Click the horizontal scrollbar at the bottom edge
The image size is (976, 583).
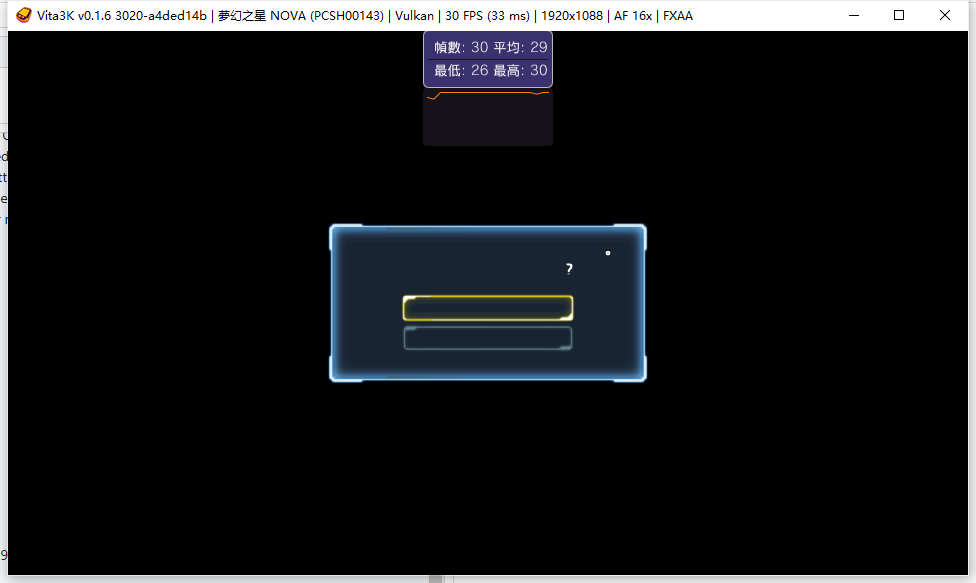tap(435, 578)
